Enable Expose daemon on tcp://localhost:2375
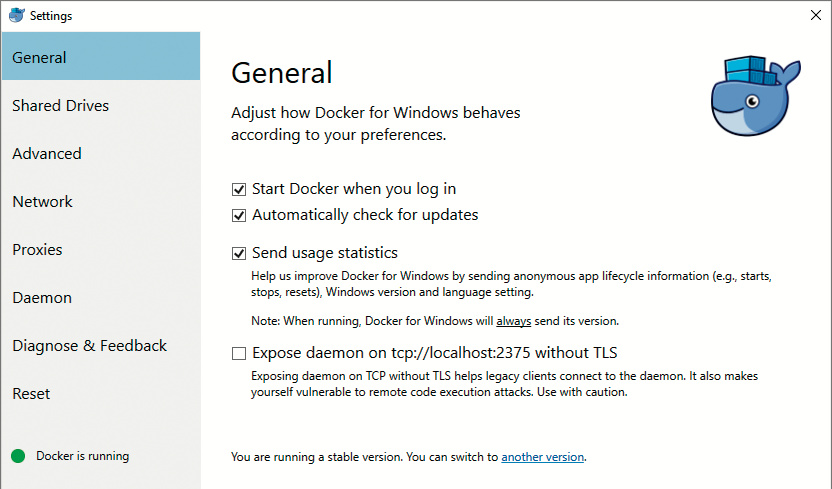The height and width of the screenshot is (489, 832). (x=239, y=352)
